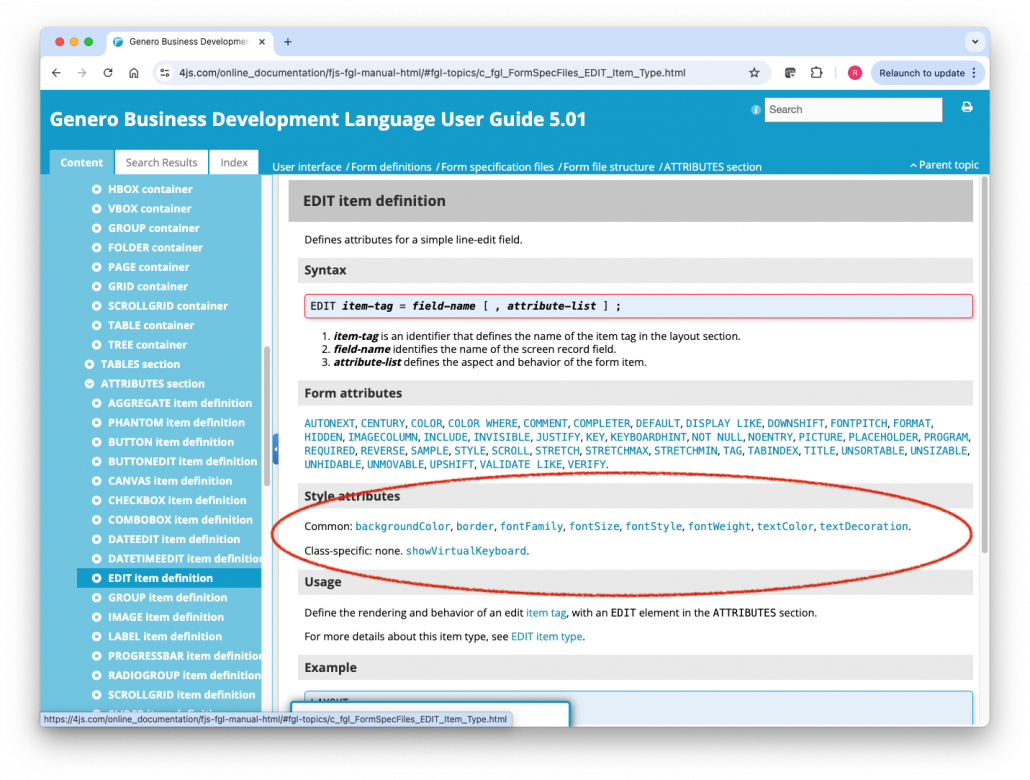Open the Extensions puzzle icon
This screenshot has width=1030, height=780.
coord(816,73)
